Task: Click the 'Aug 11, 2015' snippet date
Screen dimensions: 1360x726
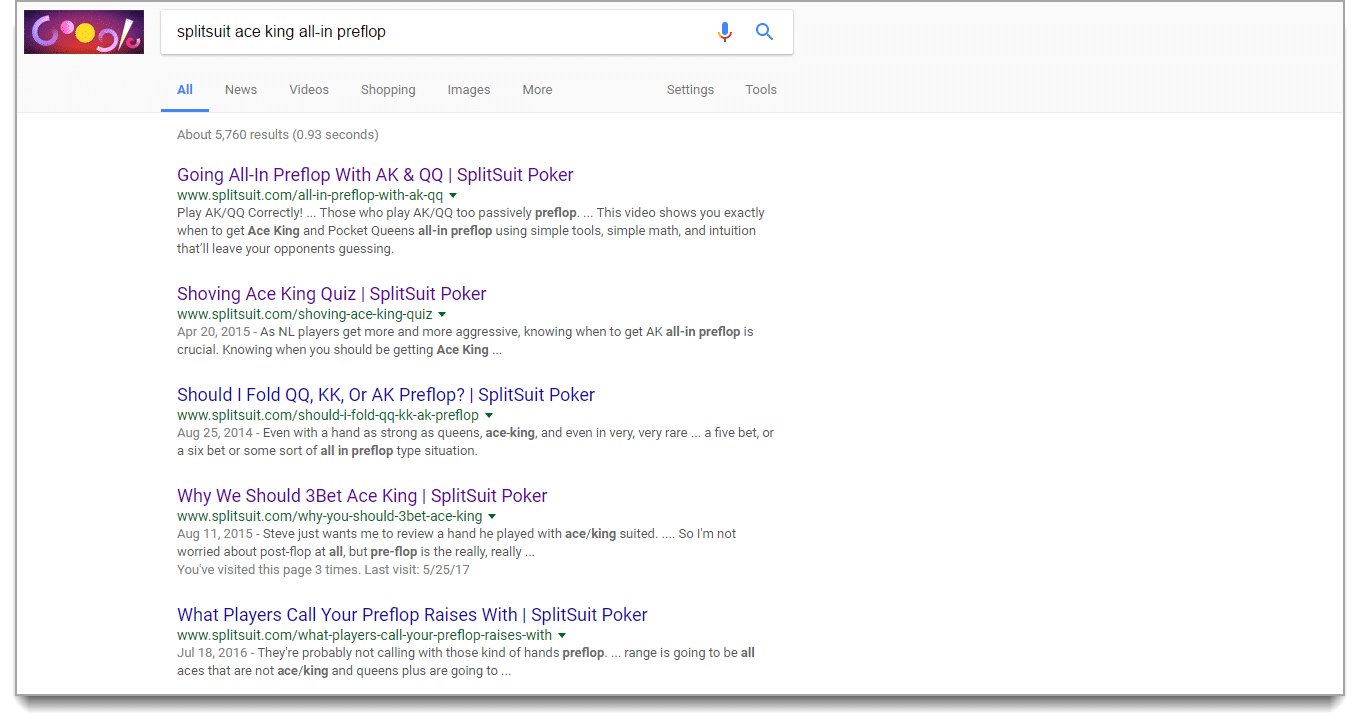Action: [x=214, y=534]
